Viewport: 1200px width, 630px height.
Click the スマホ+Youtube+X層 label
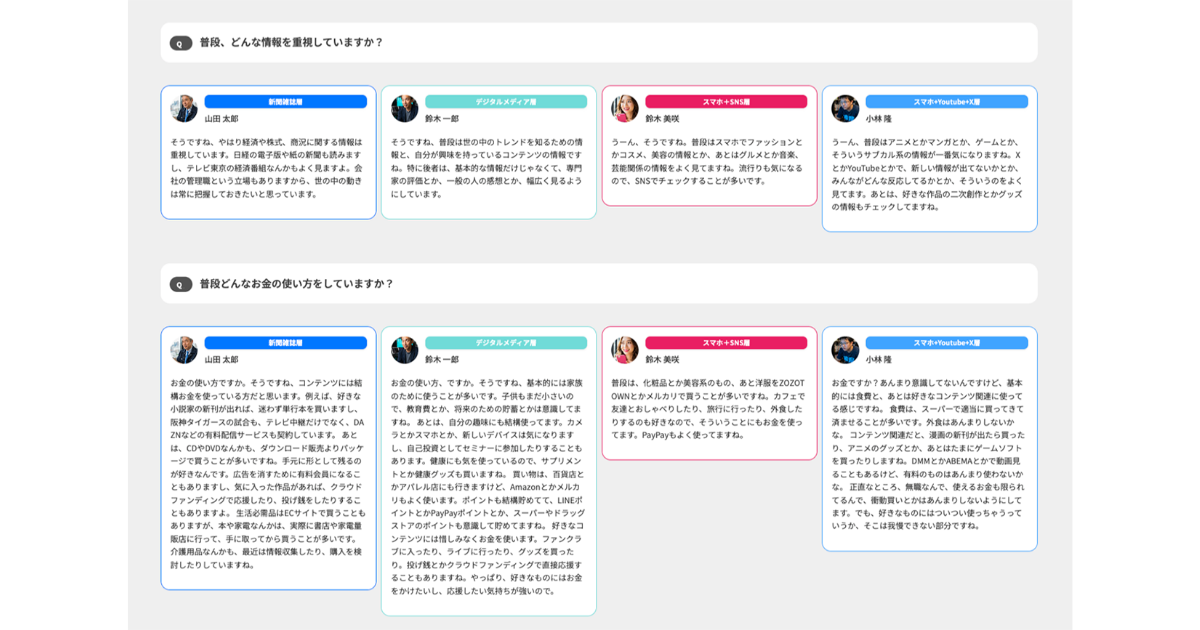(948, 100)
